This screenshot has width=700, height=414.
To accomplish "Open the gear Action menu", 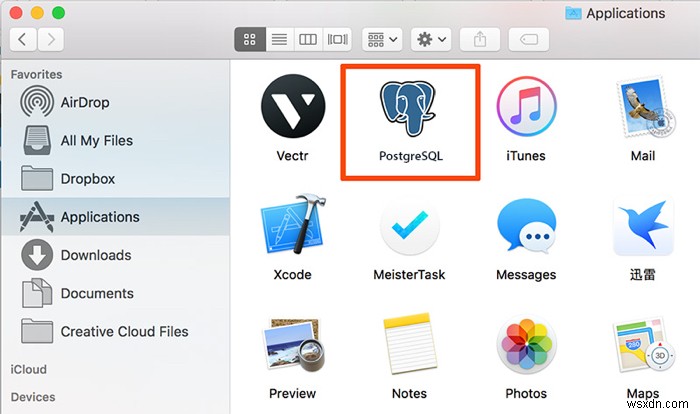I will click(x=431, y=39).
